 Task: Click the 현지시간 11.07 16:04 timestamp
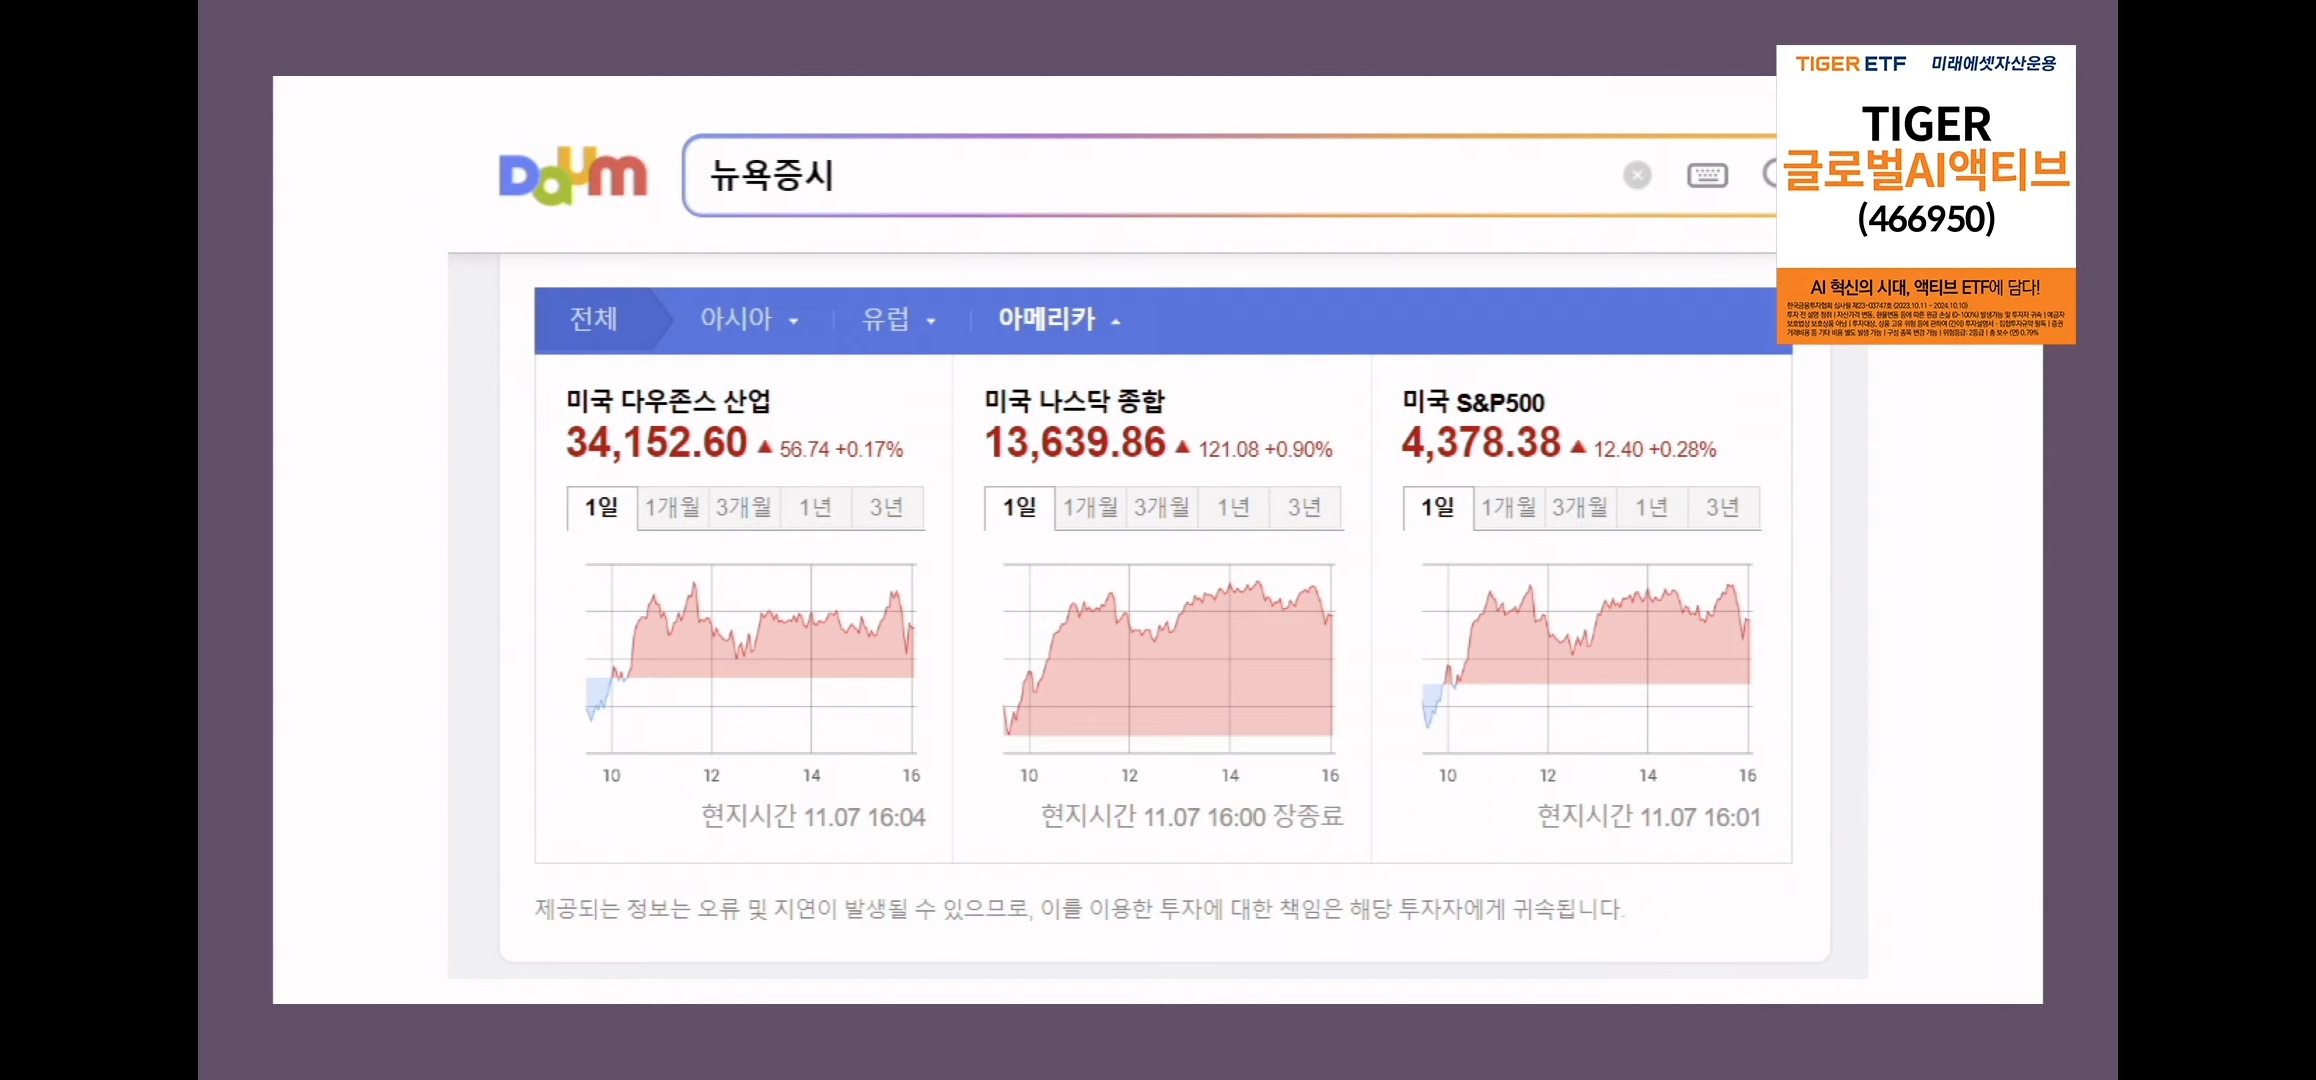click(813, 817)
